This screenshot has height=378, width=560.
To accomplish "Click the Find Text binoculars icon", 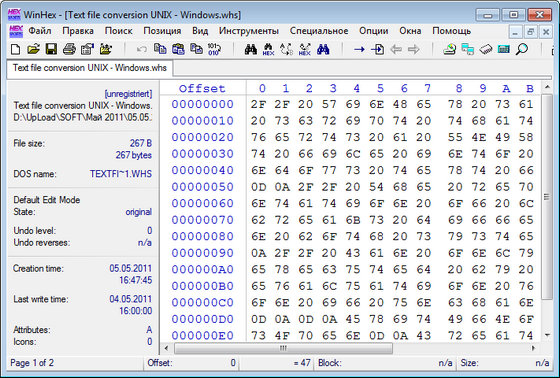I will pyautogui.click(x=251, y=49).
